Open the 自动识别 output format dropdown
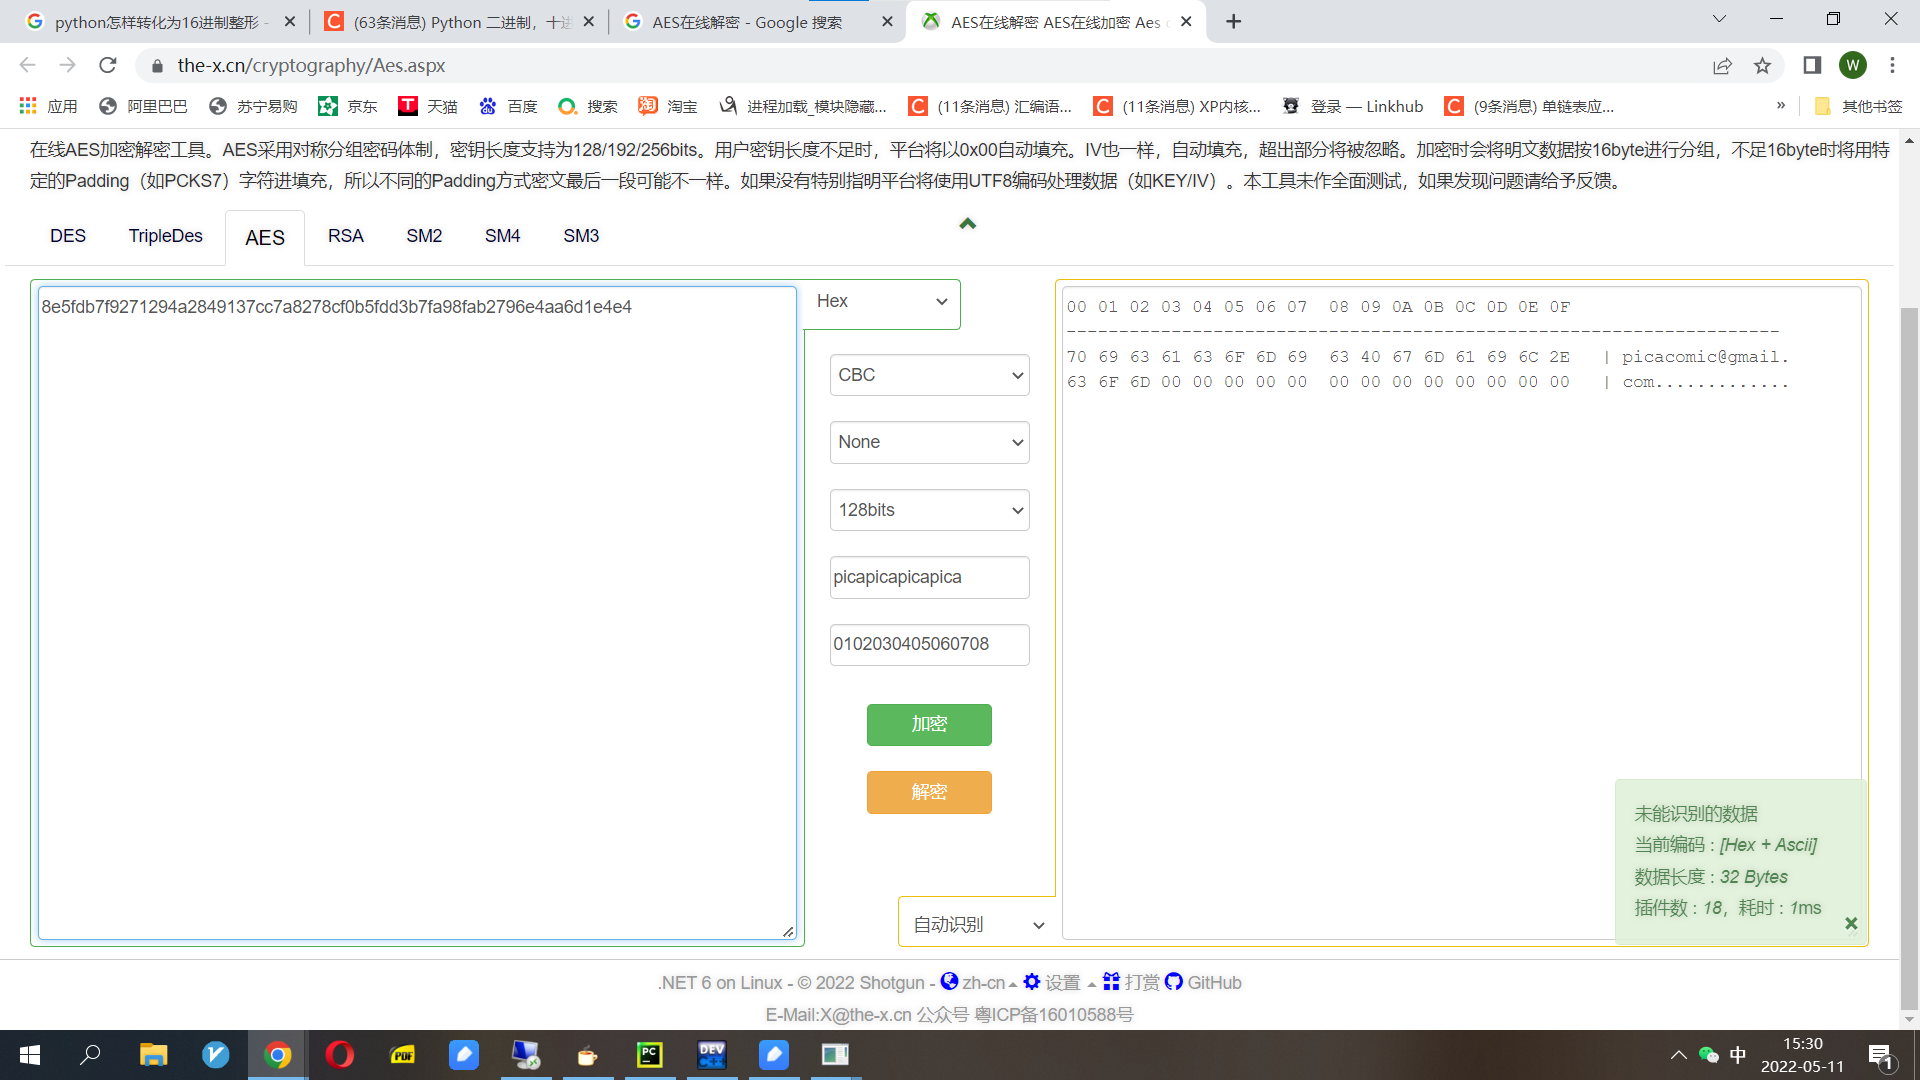1920x1080 pixels. (x=977, y=925)
